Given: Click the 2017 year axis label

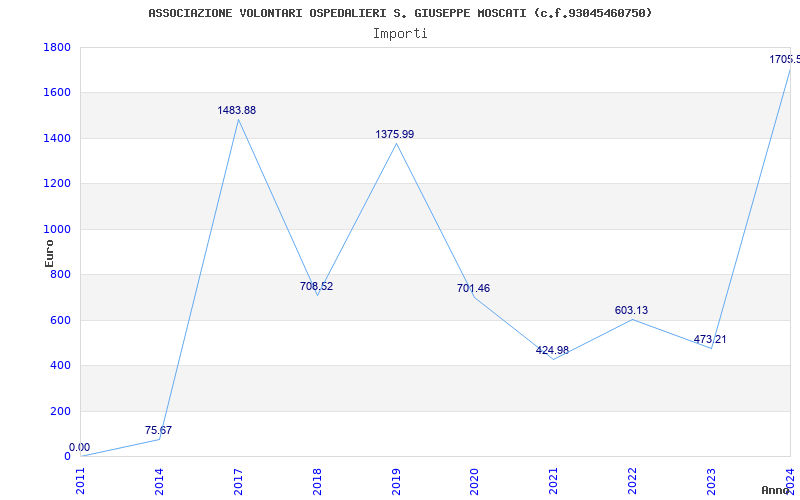Looking at the screenshot, I should coord(238,482).
